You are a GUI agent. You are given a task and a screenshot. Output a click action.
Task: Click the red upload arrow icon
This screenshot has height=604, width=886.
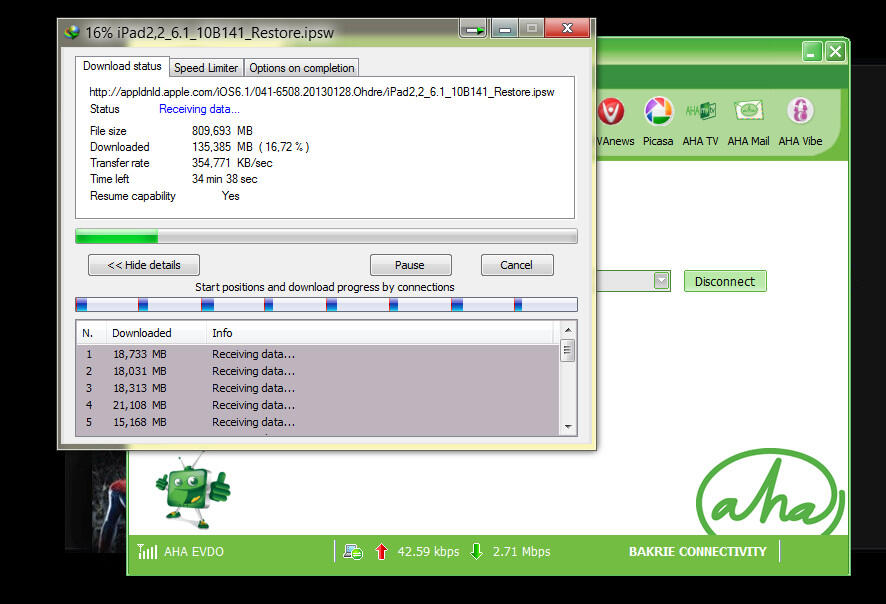point(381,551)
